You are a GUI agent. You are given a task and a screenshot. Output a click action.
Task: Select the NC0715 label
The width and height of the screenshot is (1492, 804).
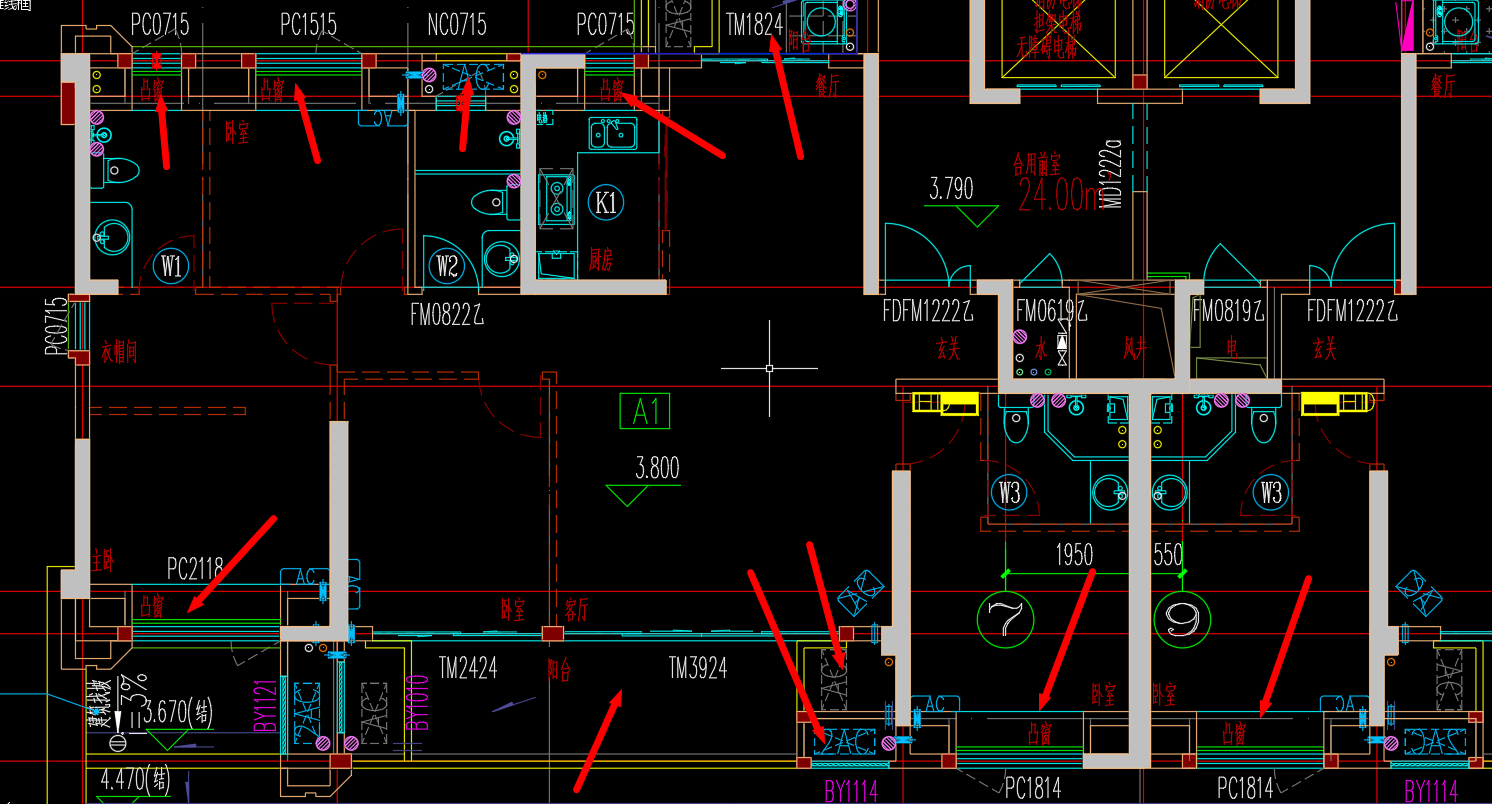pyautogui.click(x=456, y=25)
